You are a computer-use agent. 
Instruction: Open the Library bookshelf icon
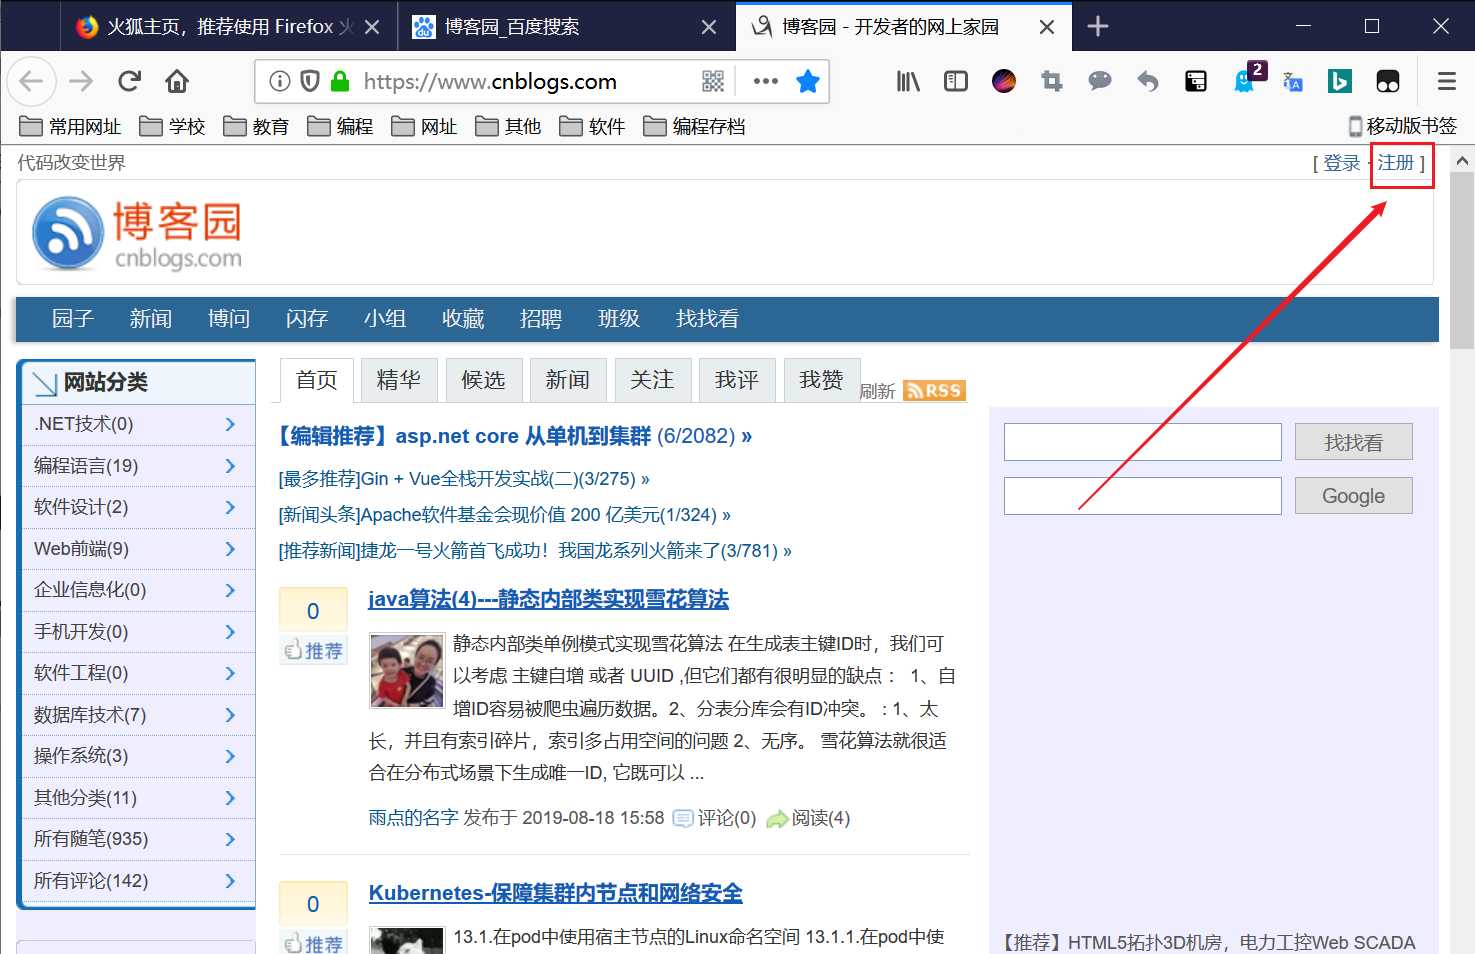pos(908,81)
